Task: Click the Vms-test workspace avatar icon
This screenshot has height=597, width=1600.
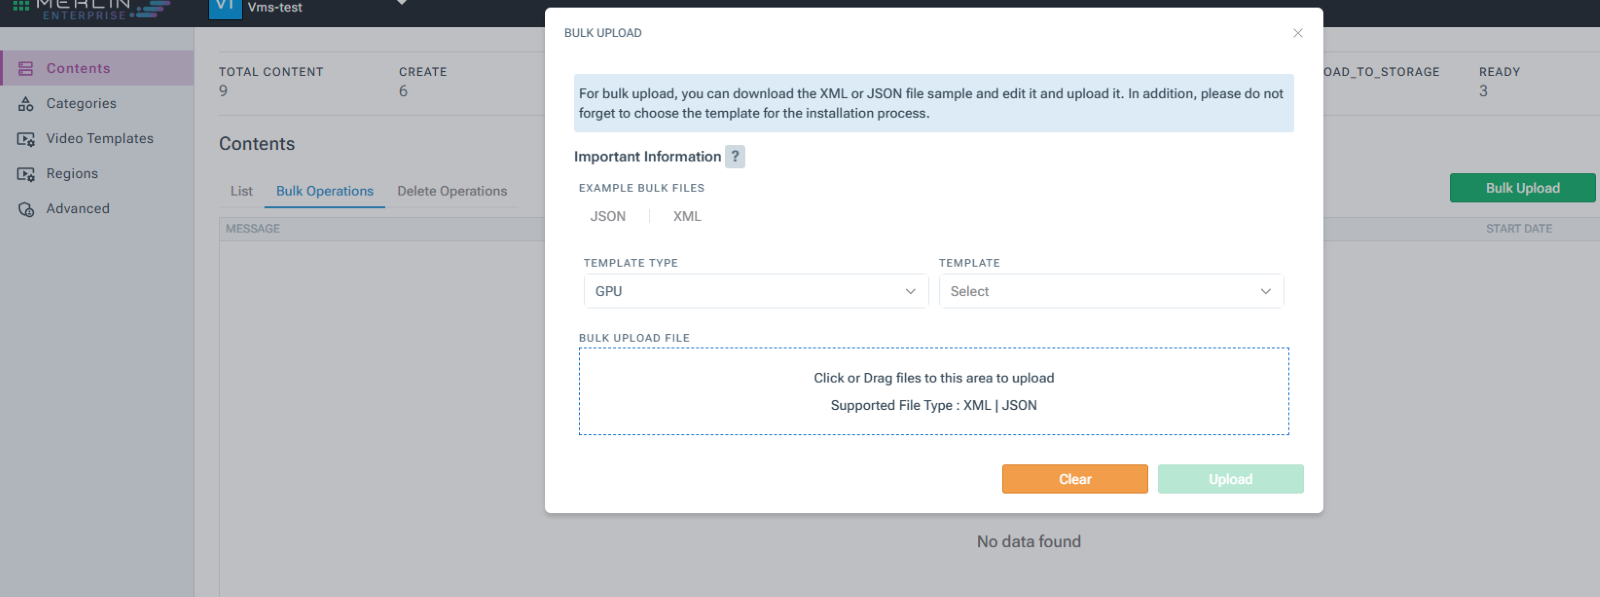Action: [225, 6]
